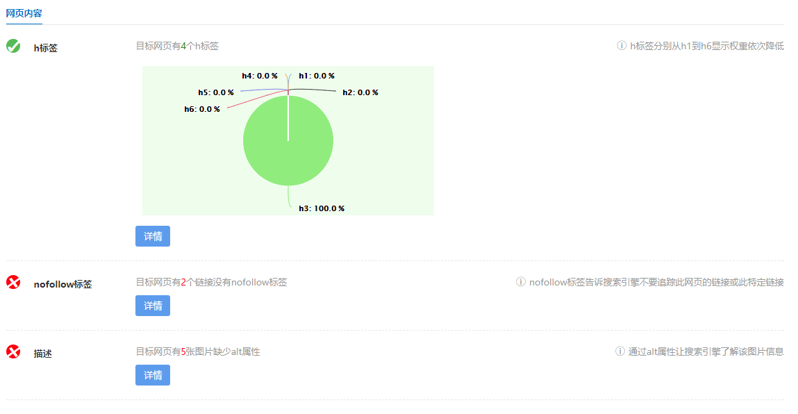Open the 网页内容 tab

24,13
